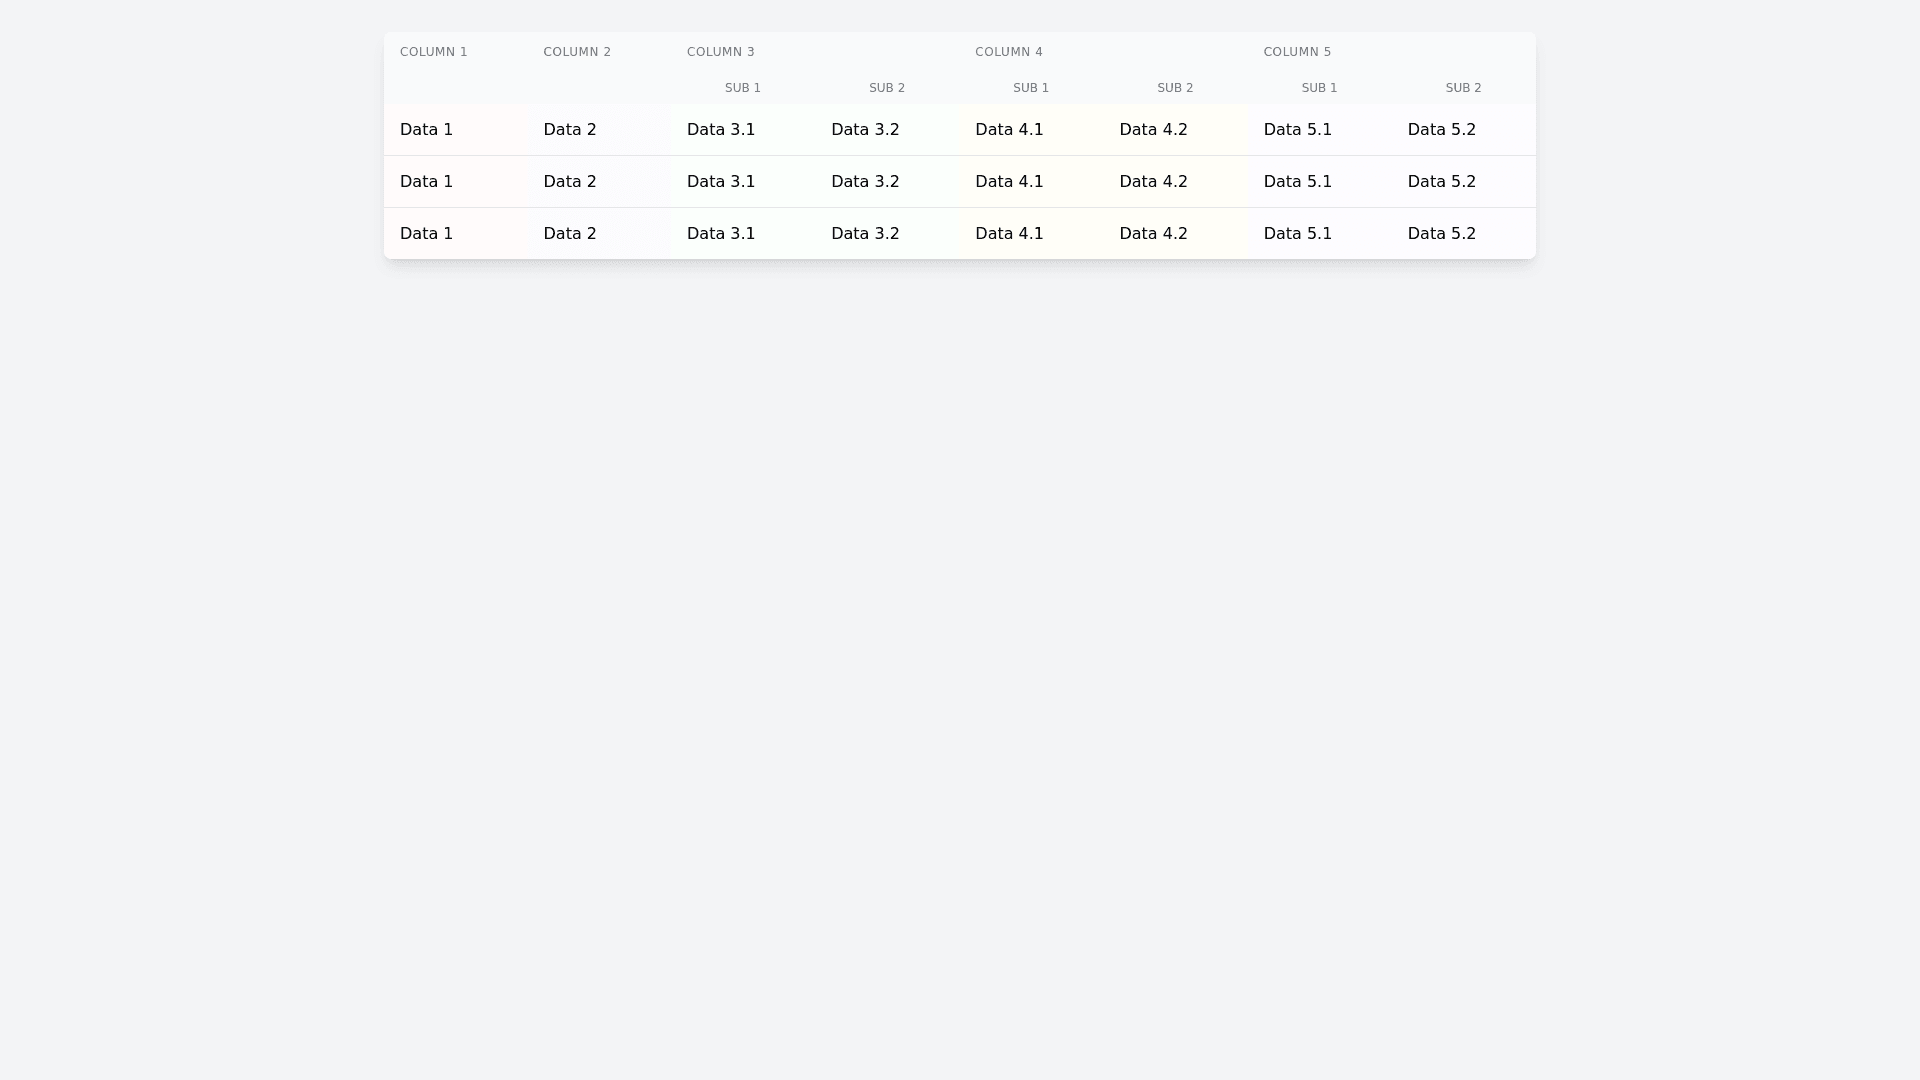Select the Column 3 header label

pyautogui.click(x=721, y=52)
